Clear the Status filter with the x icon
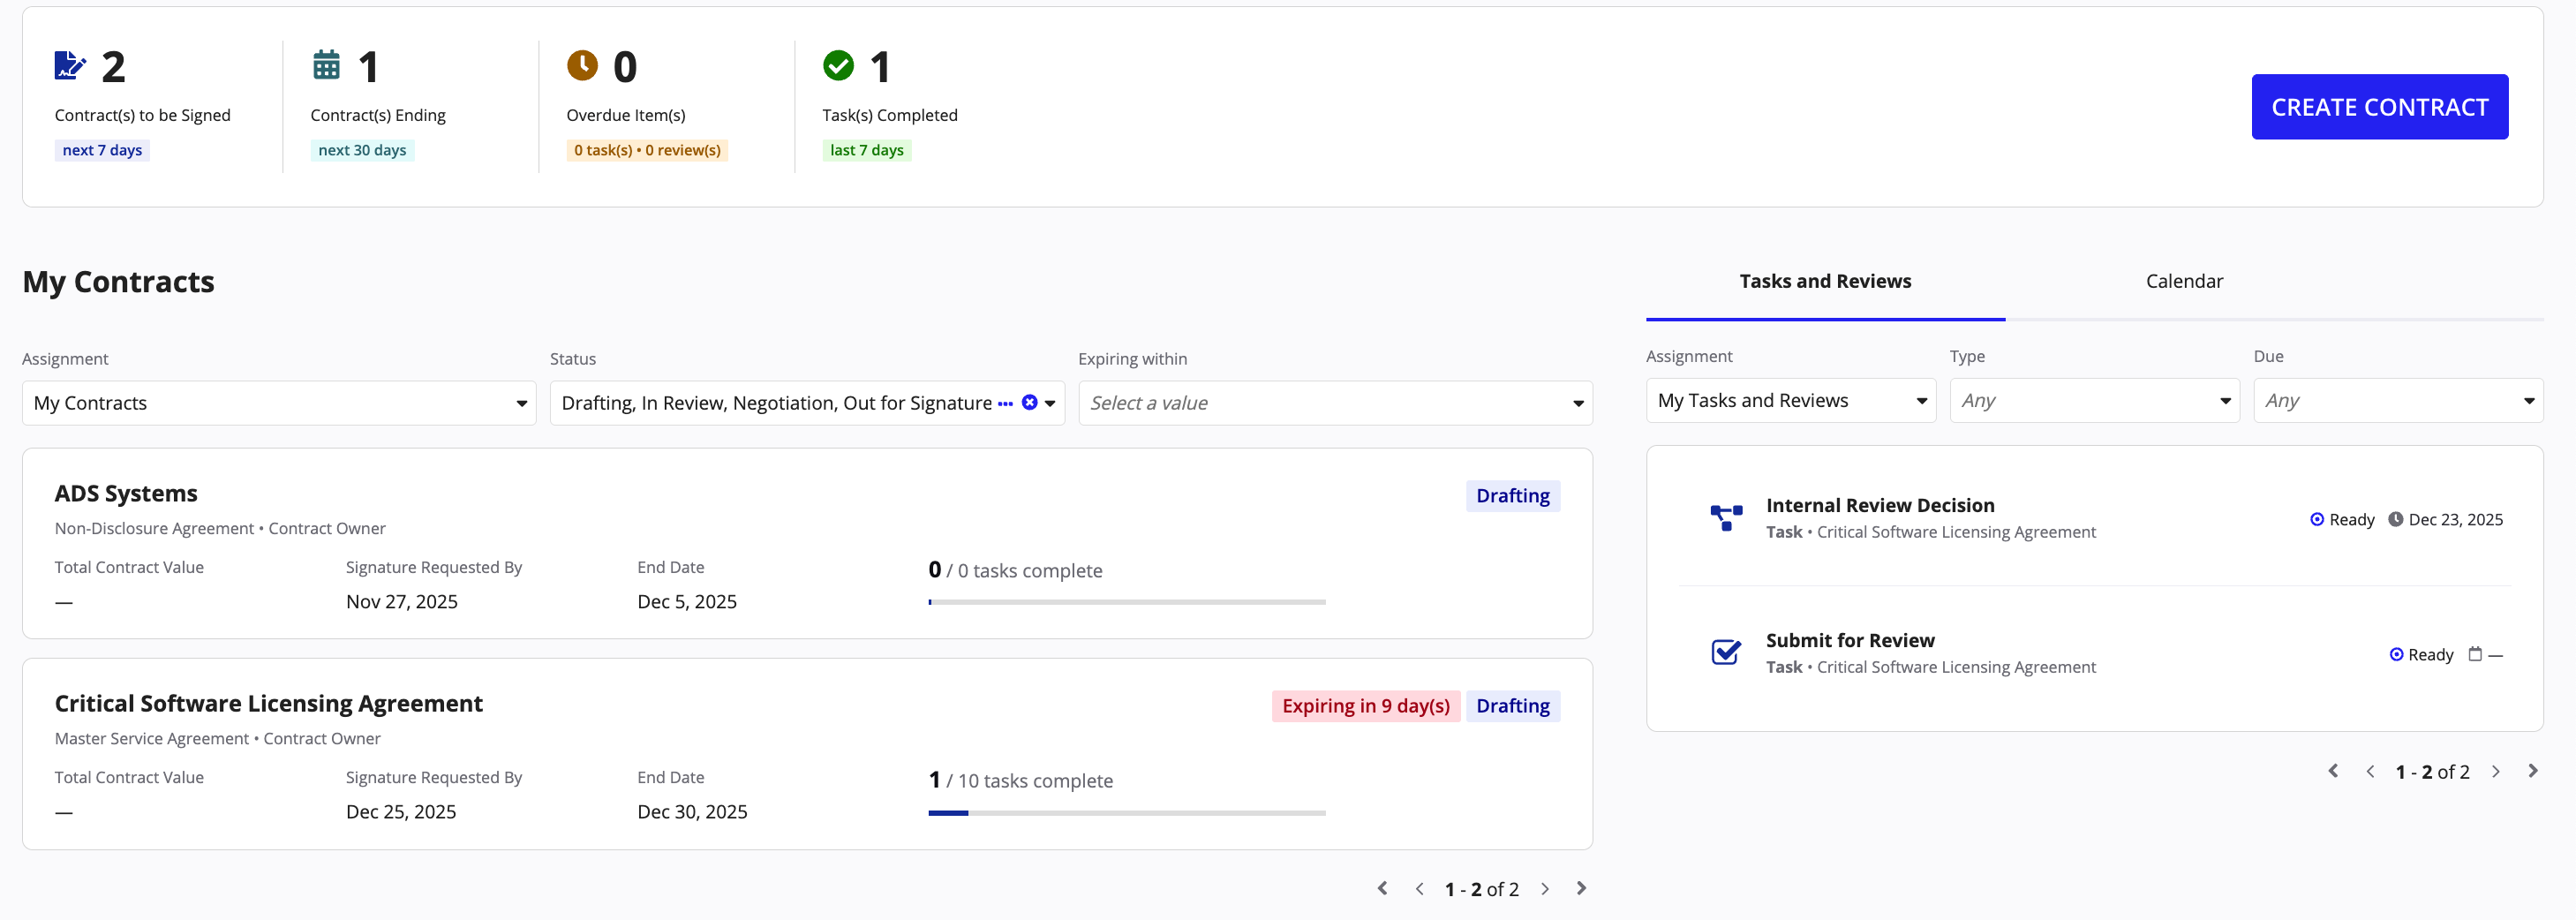The width and height of the screenshot is (2576, 920). point(1029,402)
